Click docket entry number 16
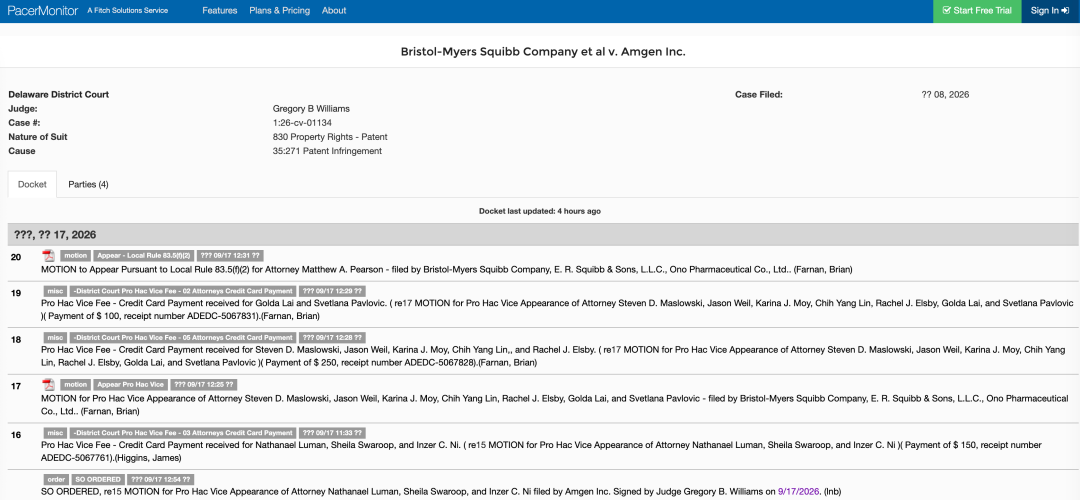 coord(17,435)
